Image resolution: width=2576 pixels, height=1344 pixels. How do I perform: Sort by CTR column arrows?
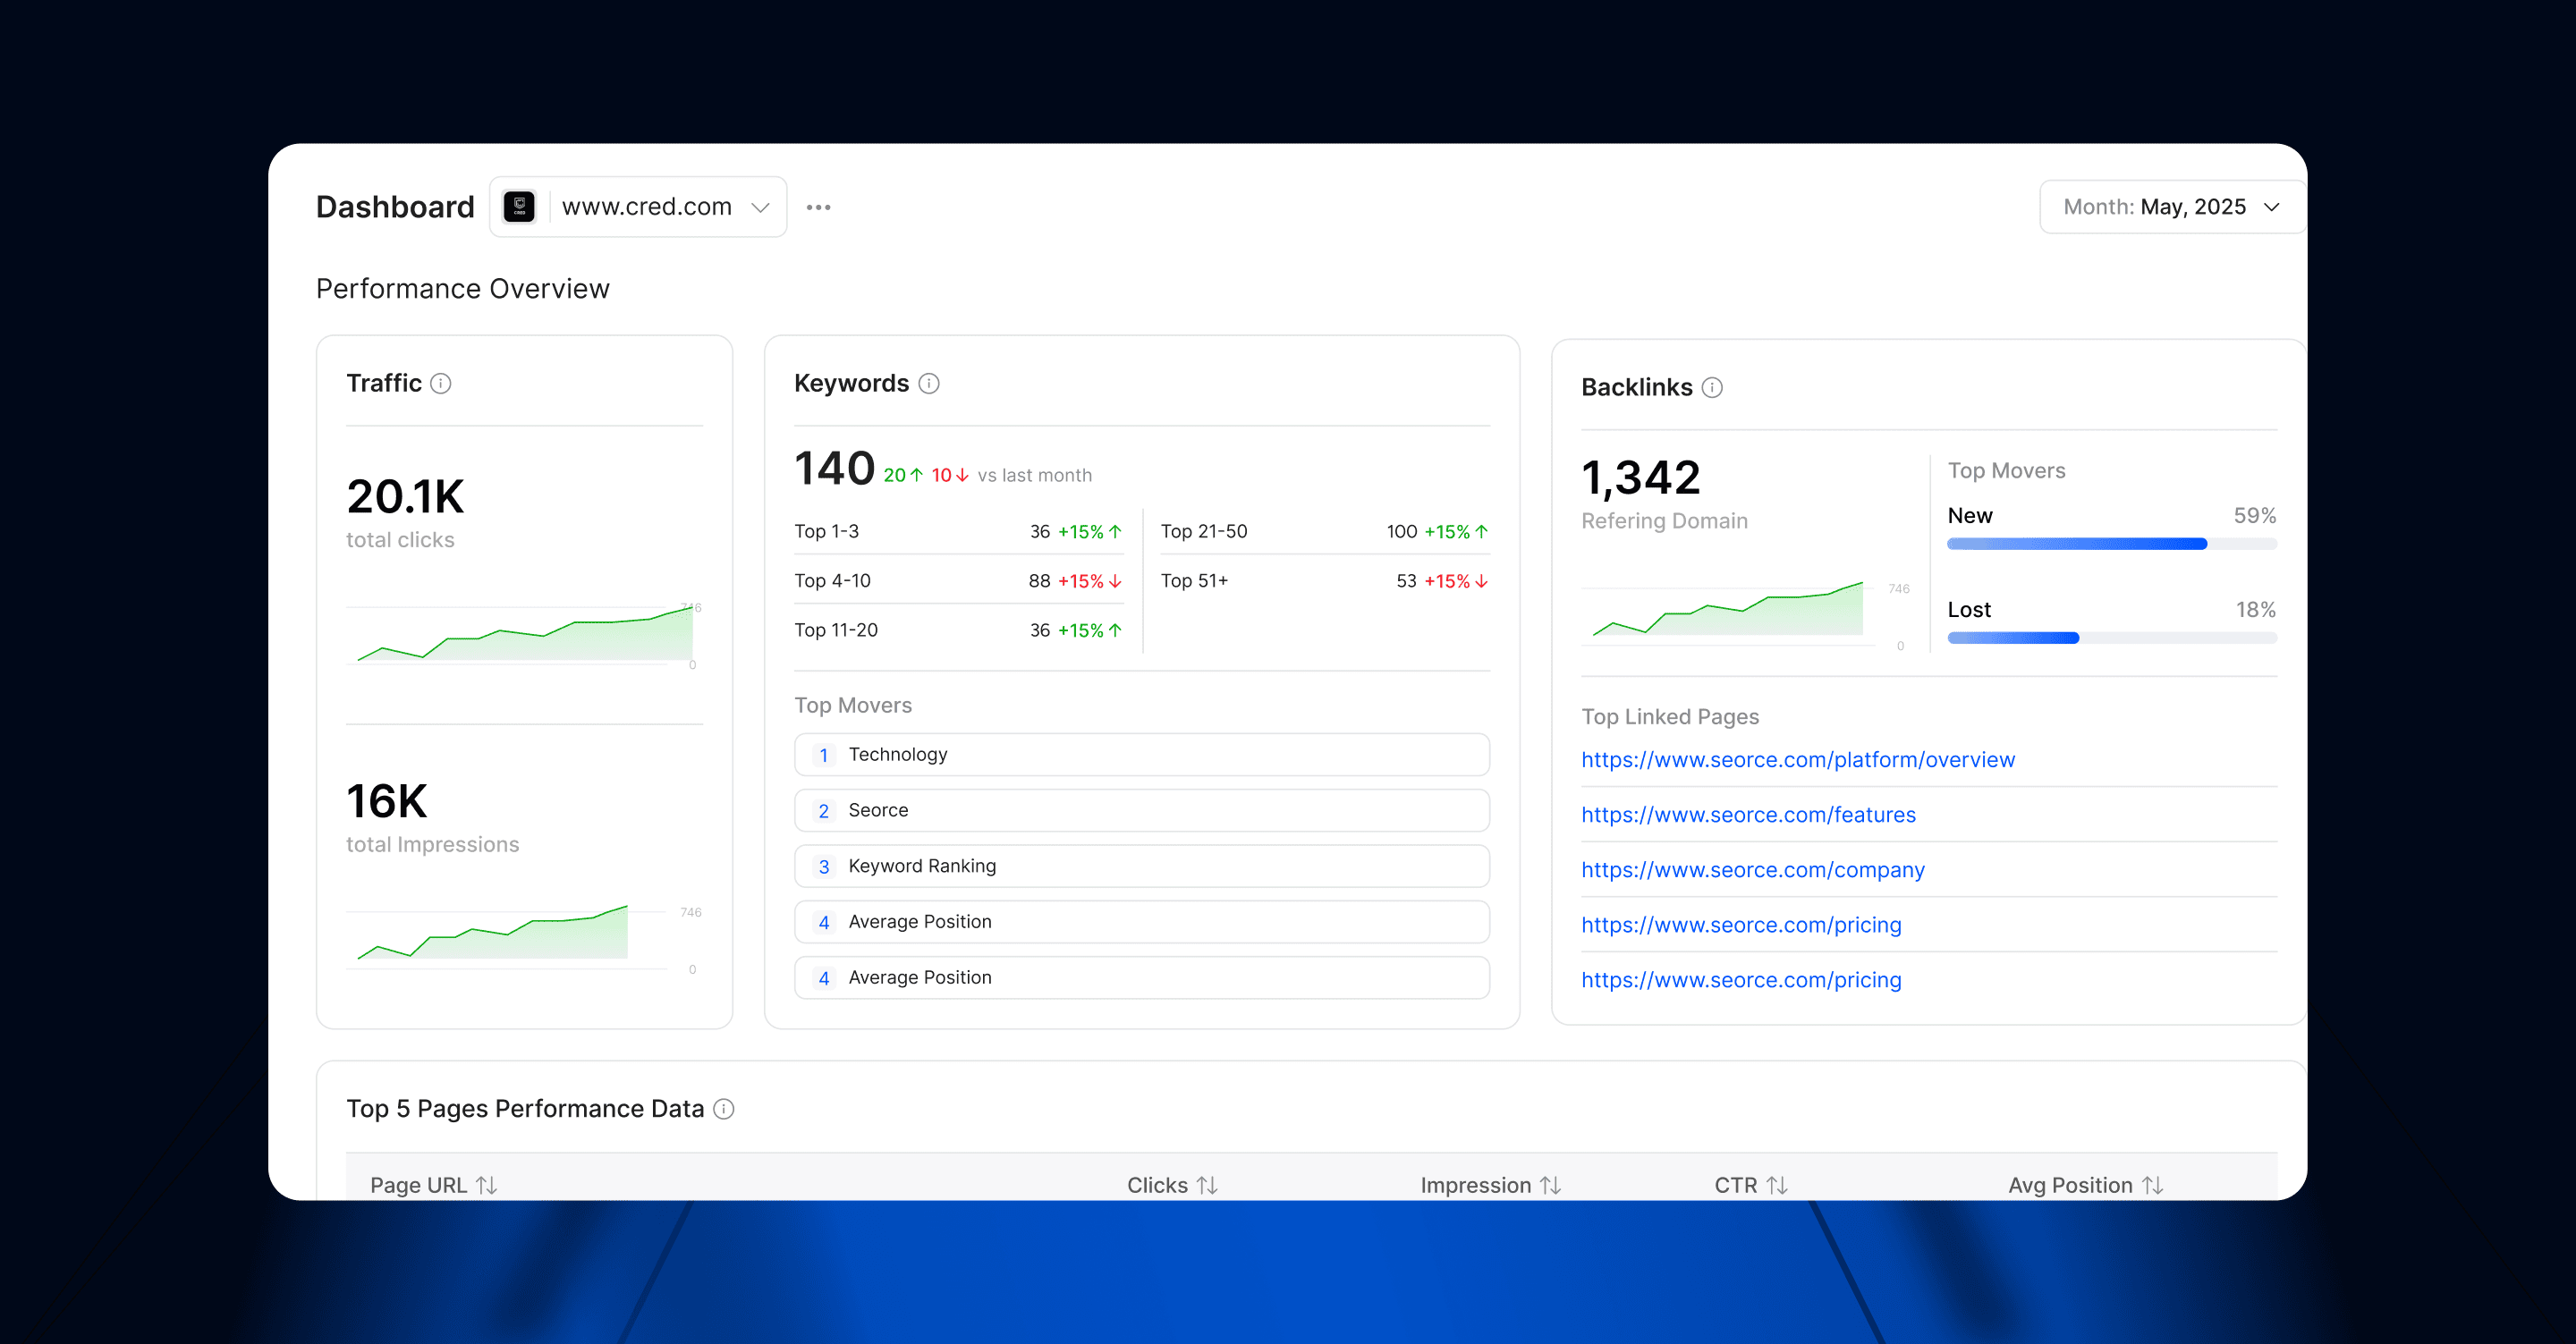point(1777,1185)
